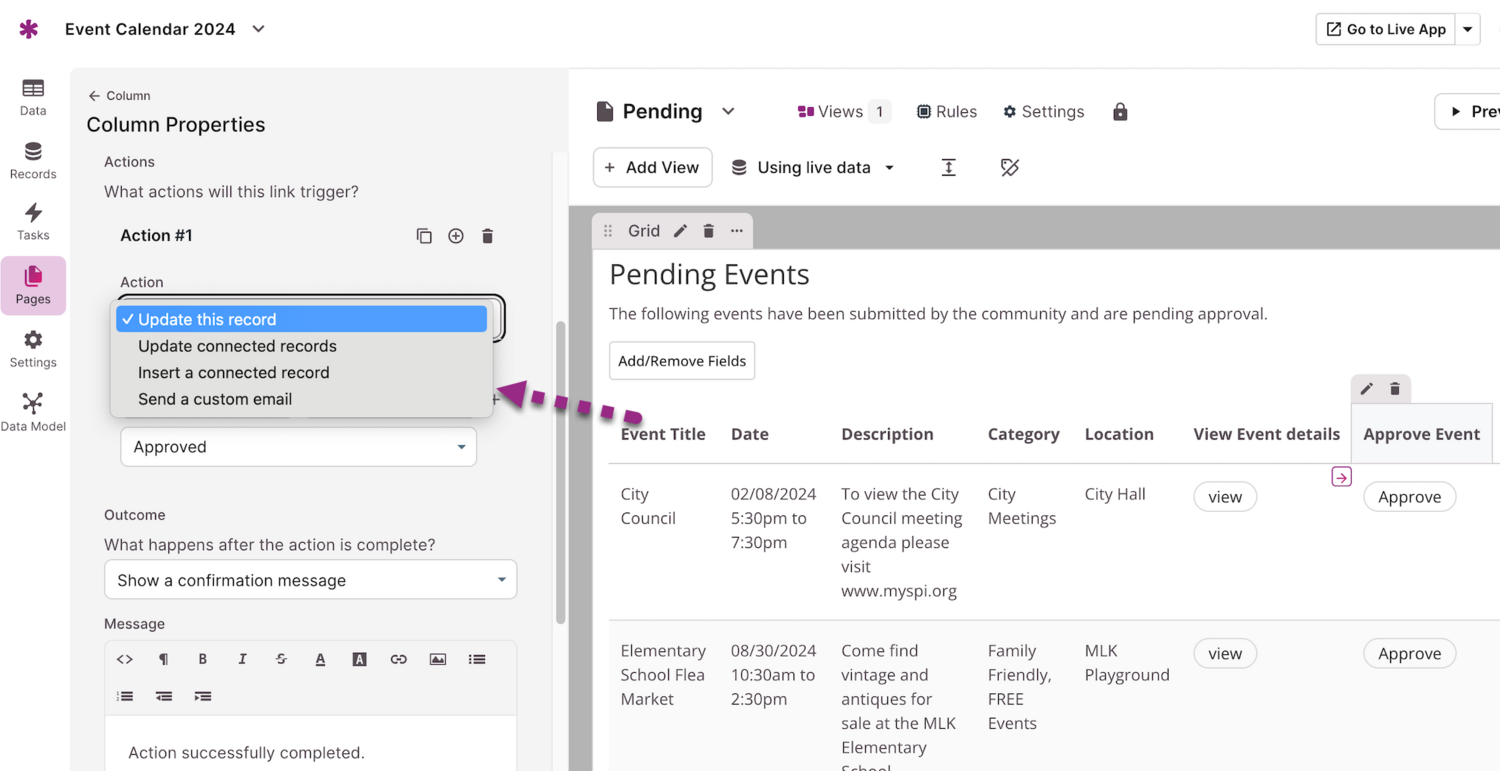Duplicate Action #1 with copy icon
This screenshot has width=1500, height=771.
424,236
